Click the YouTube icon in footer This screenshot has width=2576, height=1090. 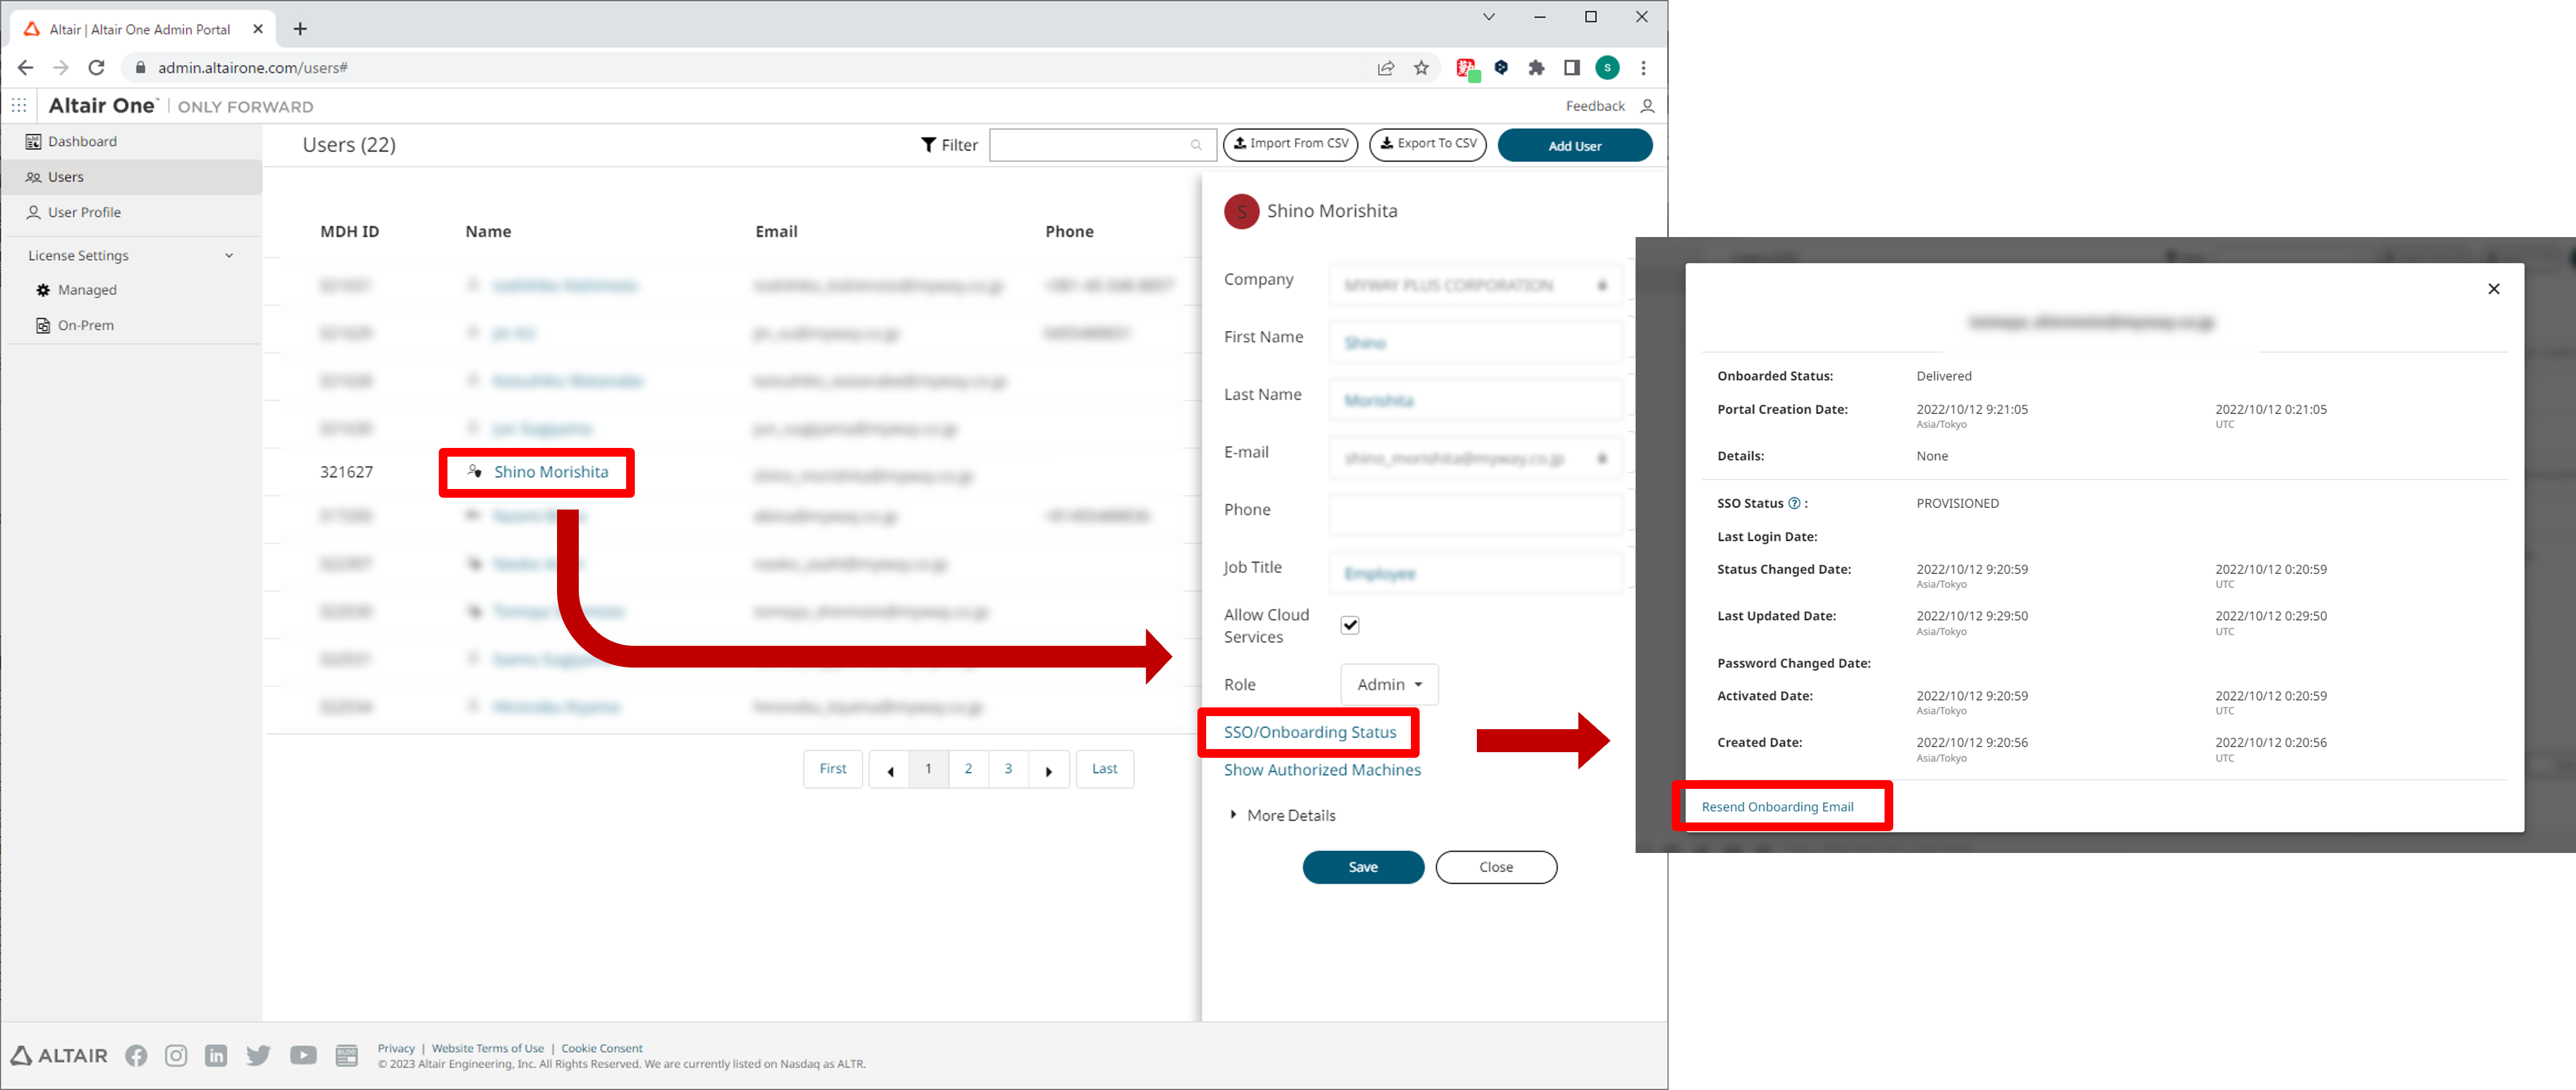[303, 1055]
